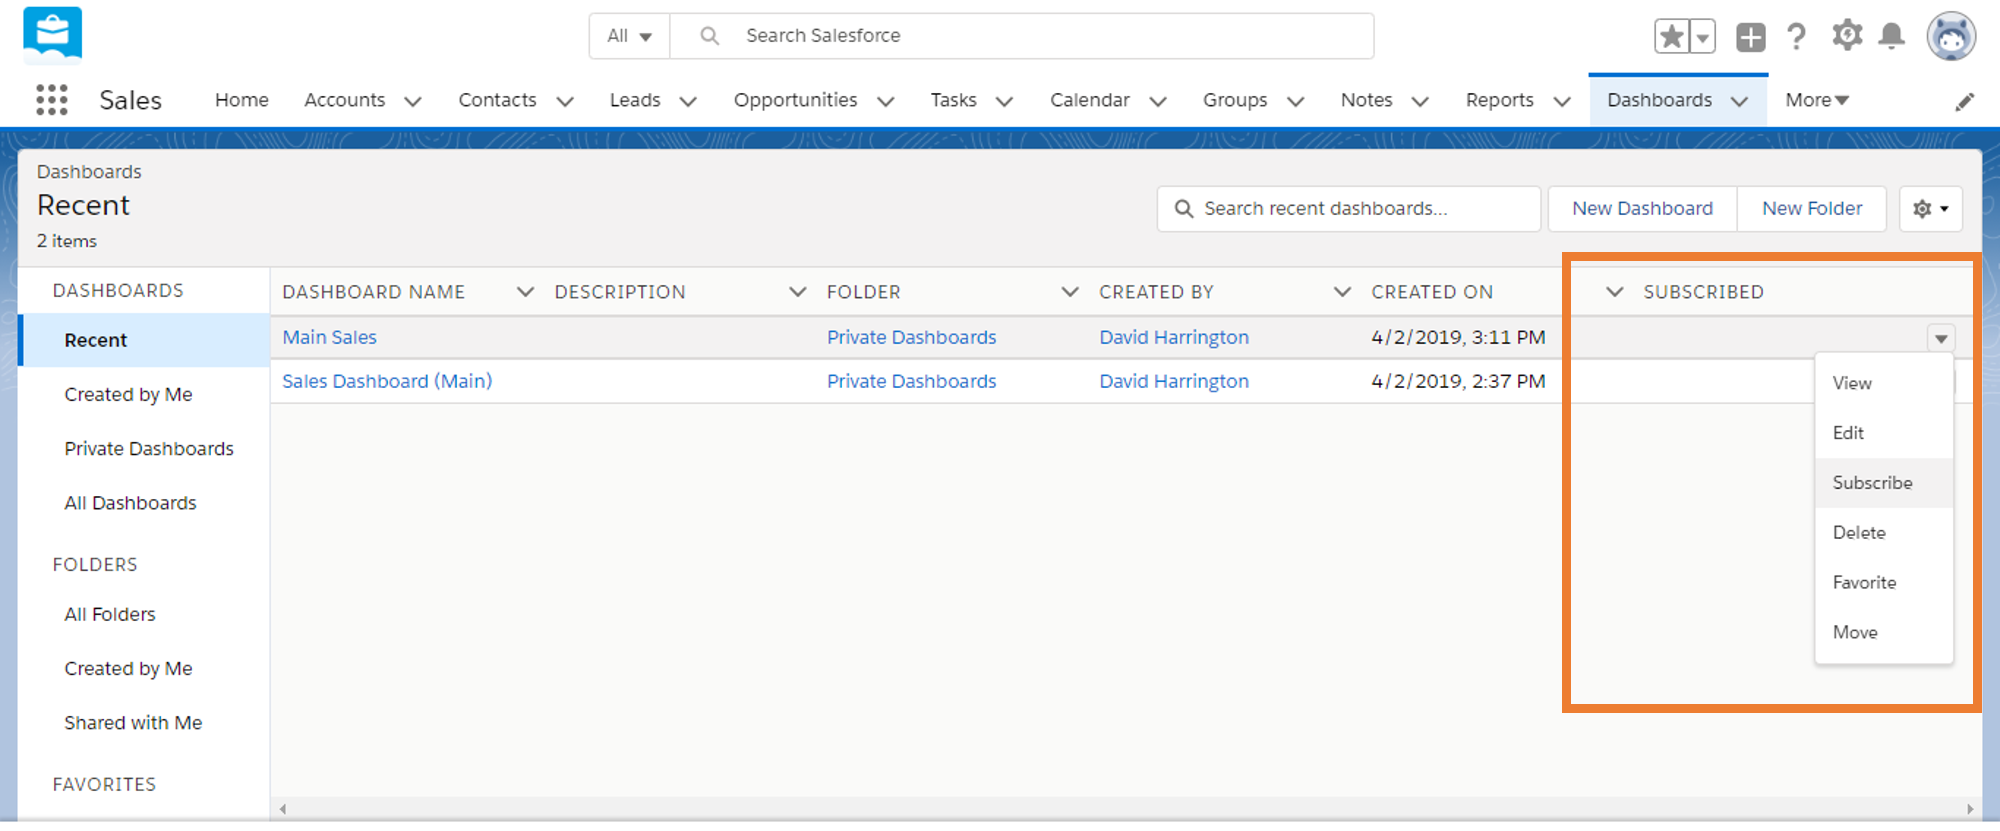Select Shared with Me in the sidebar

pos(133,723)
